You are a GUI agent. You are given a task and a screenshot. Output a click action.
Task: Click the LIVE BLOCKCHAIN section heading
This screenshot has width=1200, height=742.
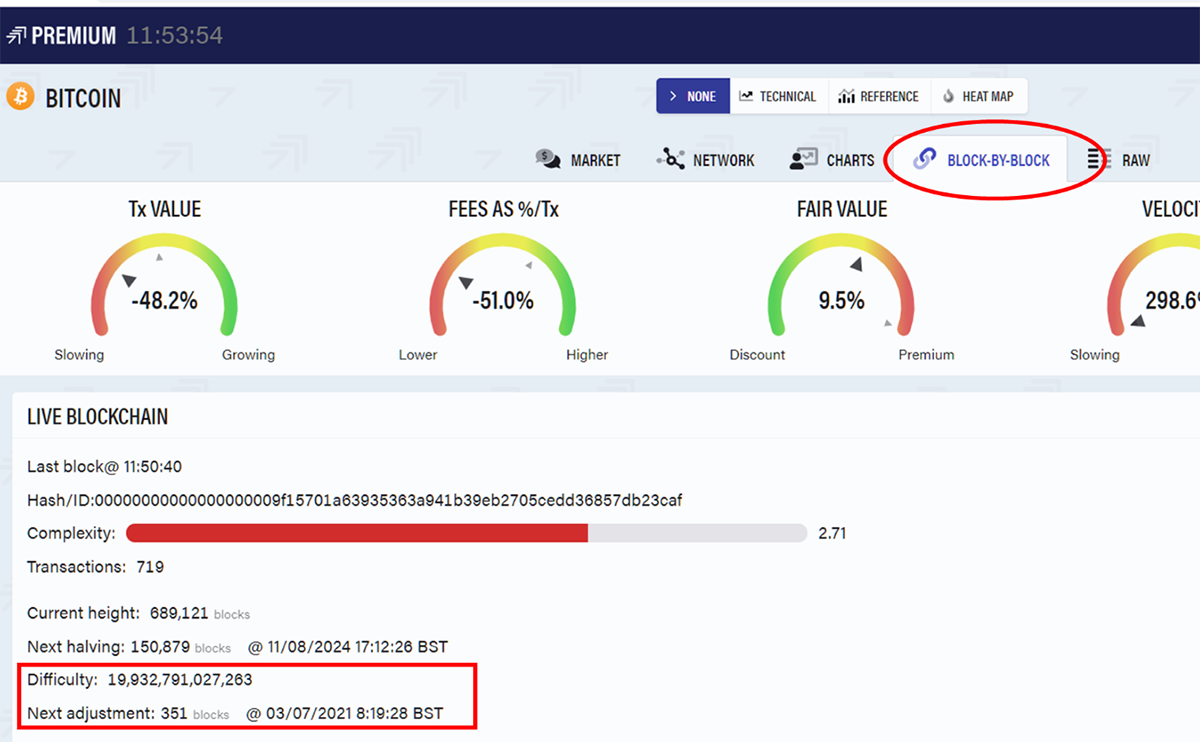click(98, 417)
